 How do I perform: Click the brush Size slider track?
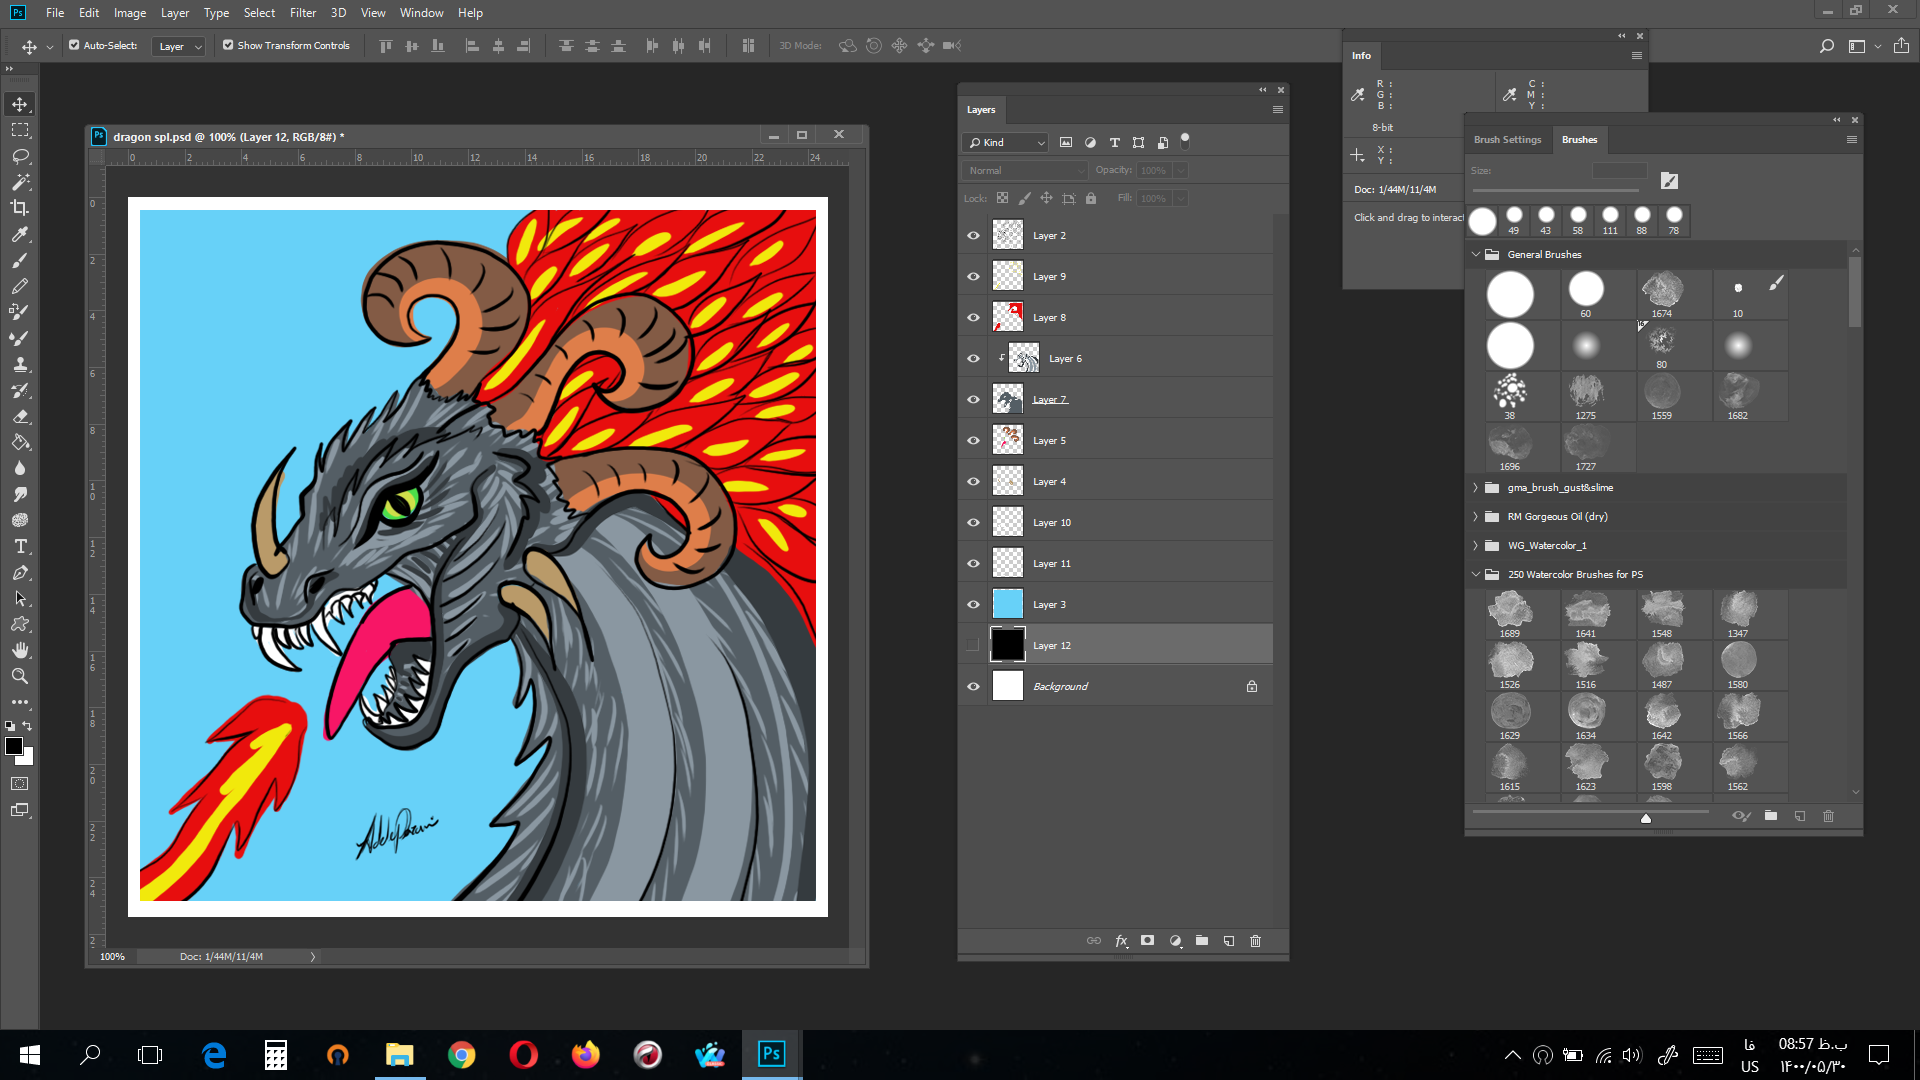[x=1556, y=190]
